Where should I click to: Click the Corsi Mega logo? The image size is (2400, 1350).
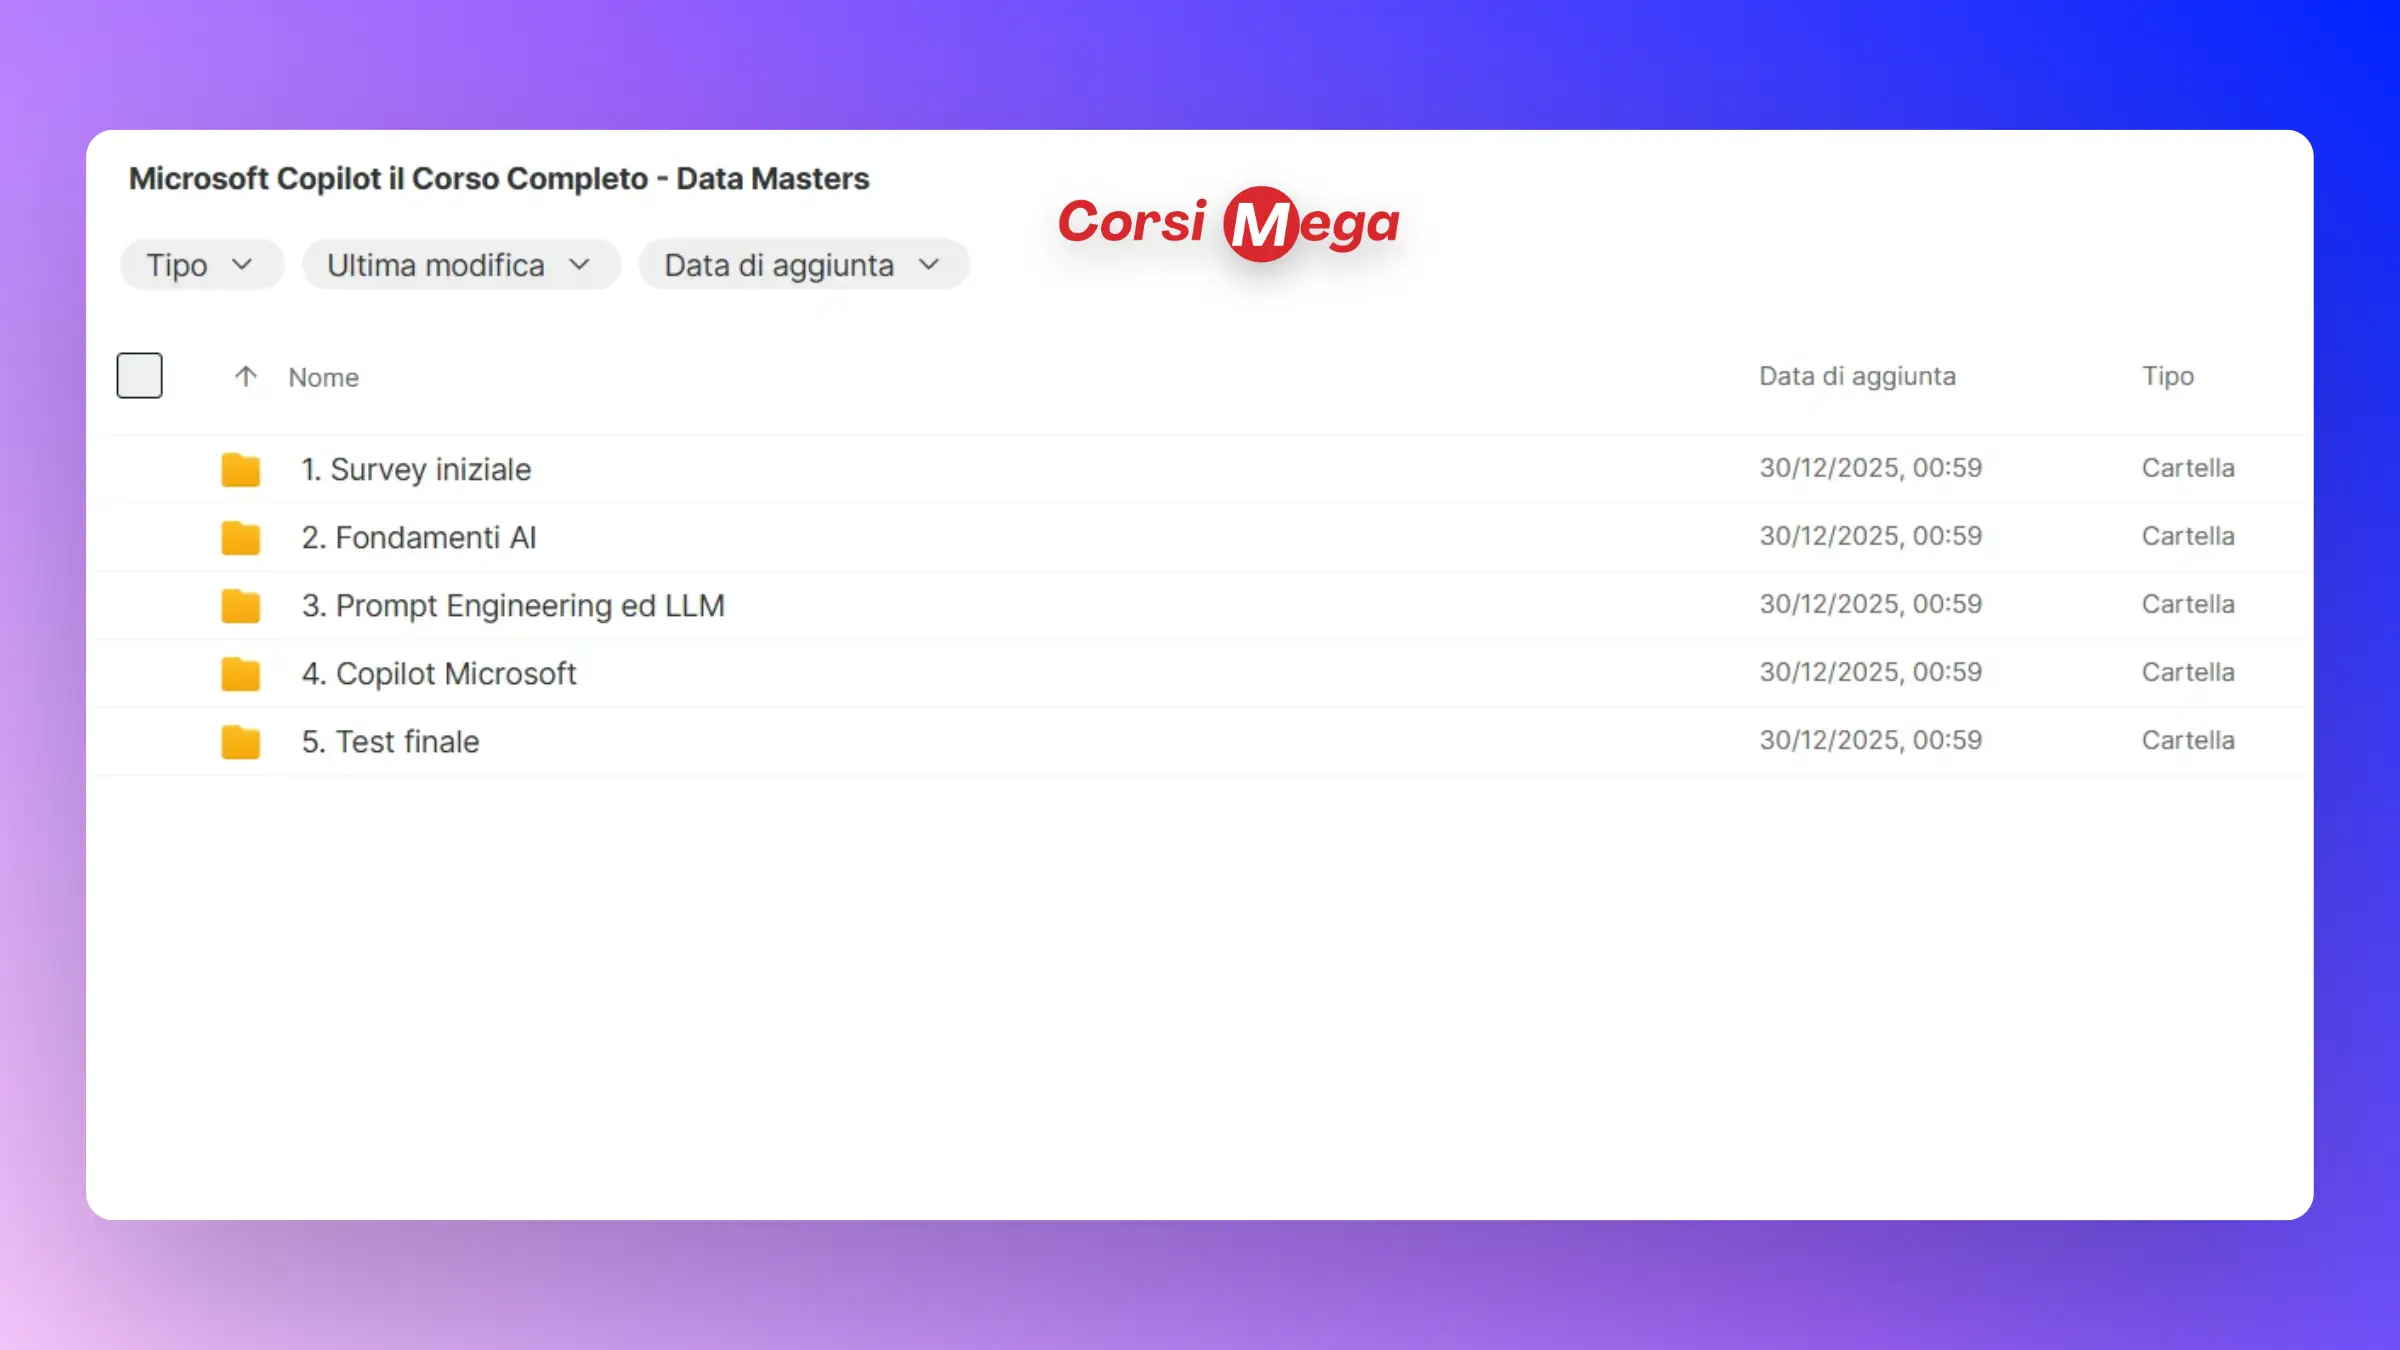pyautogui.click(x=1228, y=223)
